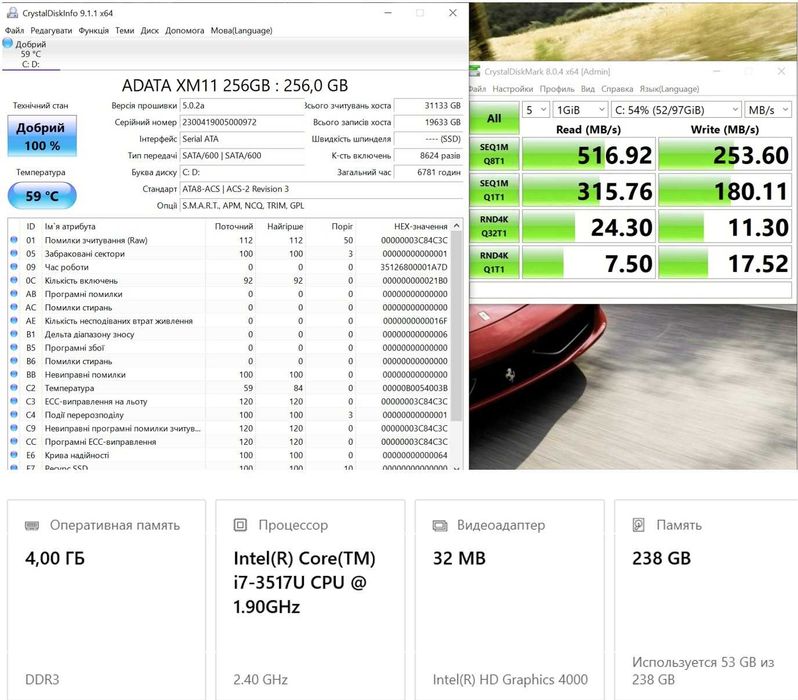Image resolution: width=798 pixels, height=700 pixels.
Task: Click the power-on hours value 6781 годин
Action: pos(428,173)
